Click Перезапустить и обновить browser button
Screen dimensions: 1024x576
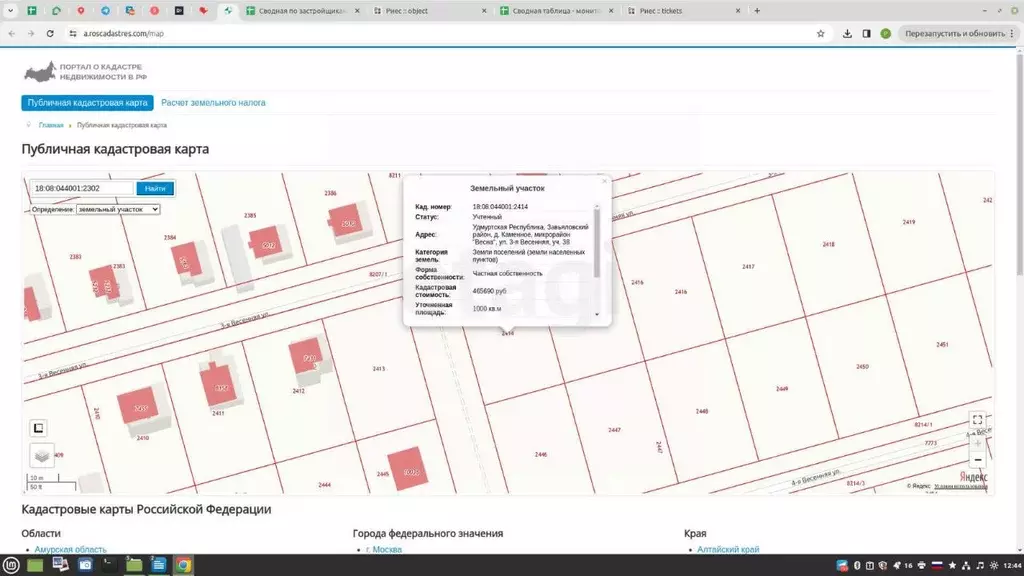(954, 33)
